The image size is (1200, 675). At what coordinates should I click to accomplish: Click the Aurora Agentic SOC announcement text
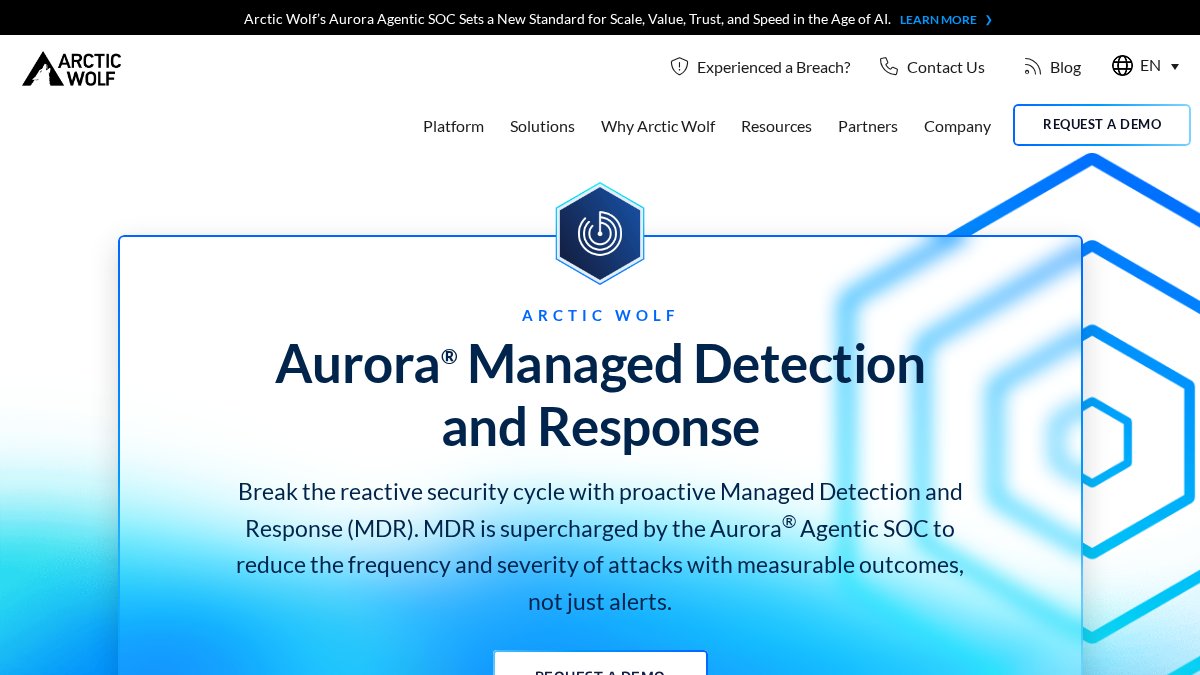[567, 19]
